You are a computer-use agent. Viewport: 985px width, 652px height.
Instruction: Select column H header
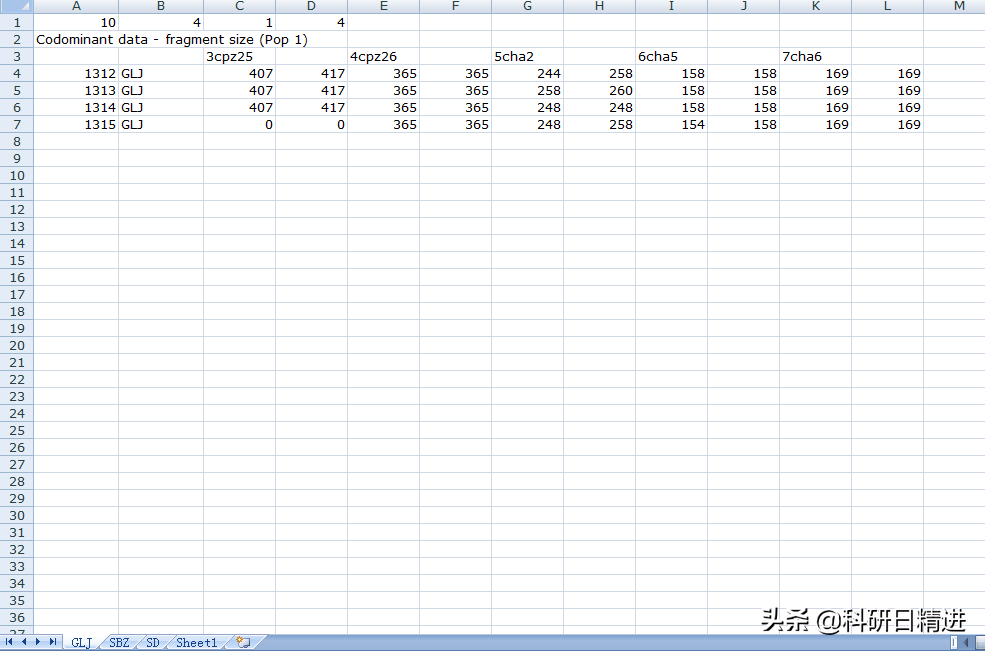pos(599,6)
